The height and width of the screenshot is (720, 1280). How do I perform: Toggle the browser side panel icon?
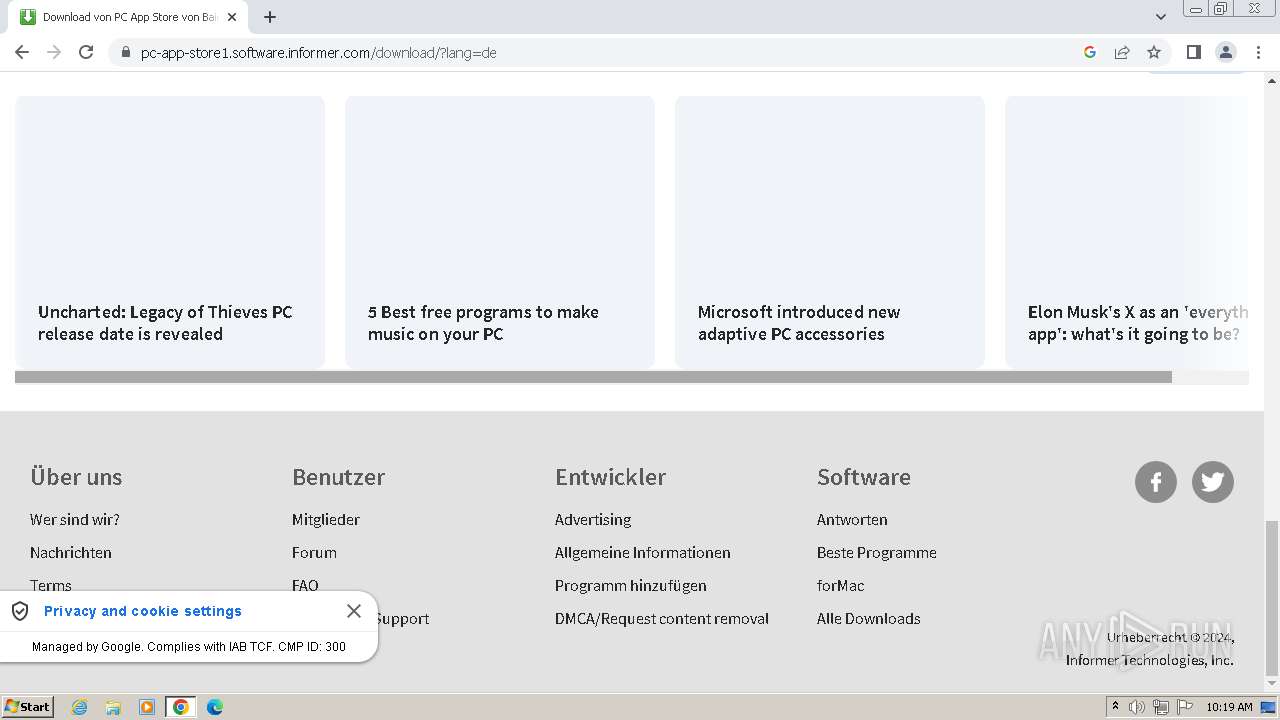1193,52
